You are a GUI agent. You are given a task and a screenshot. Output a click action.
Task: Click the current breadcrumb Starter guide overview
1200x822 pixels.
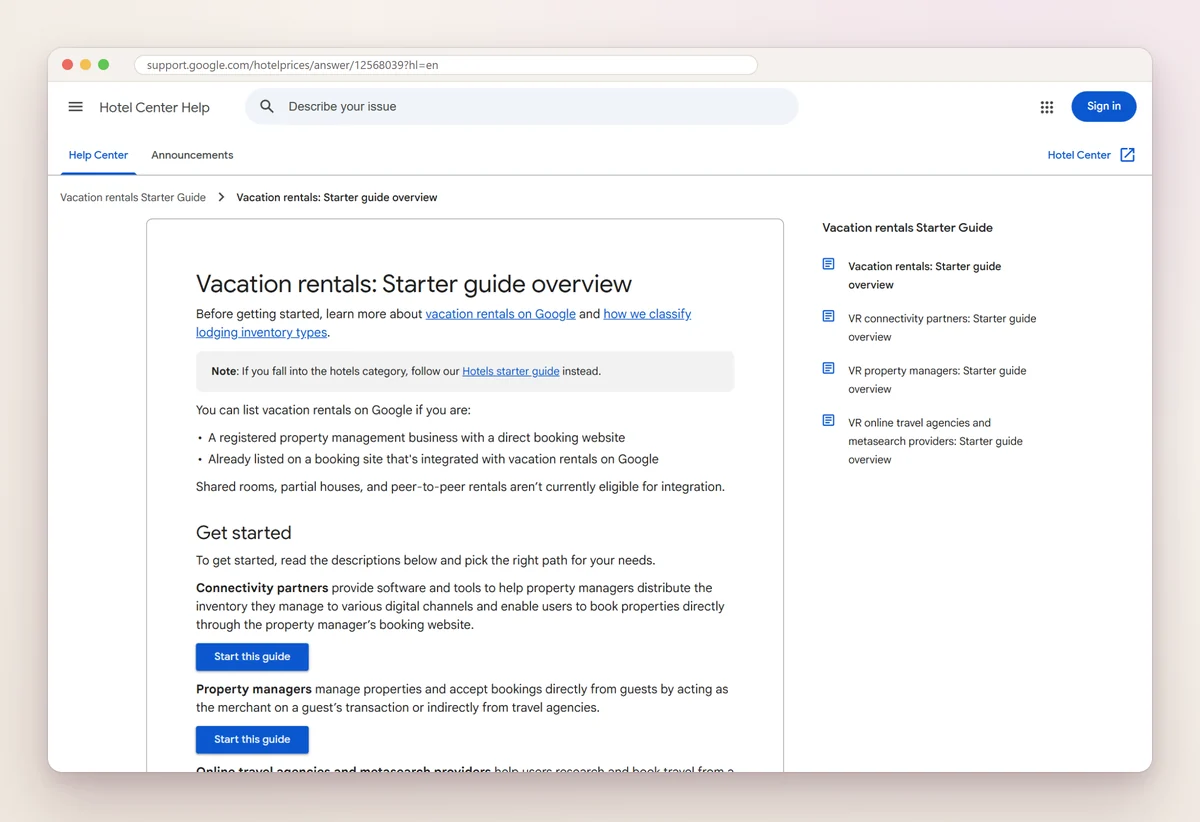pos(337,197)
